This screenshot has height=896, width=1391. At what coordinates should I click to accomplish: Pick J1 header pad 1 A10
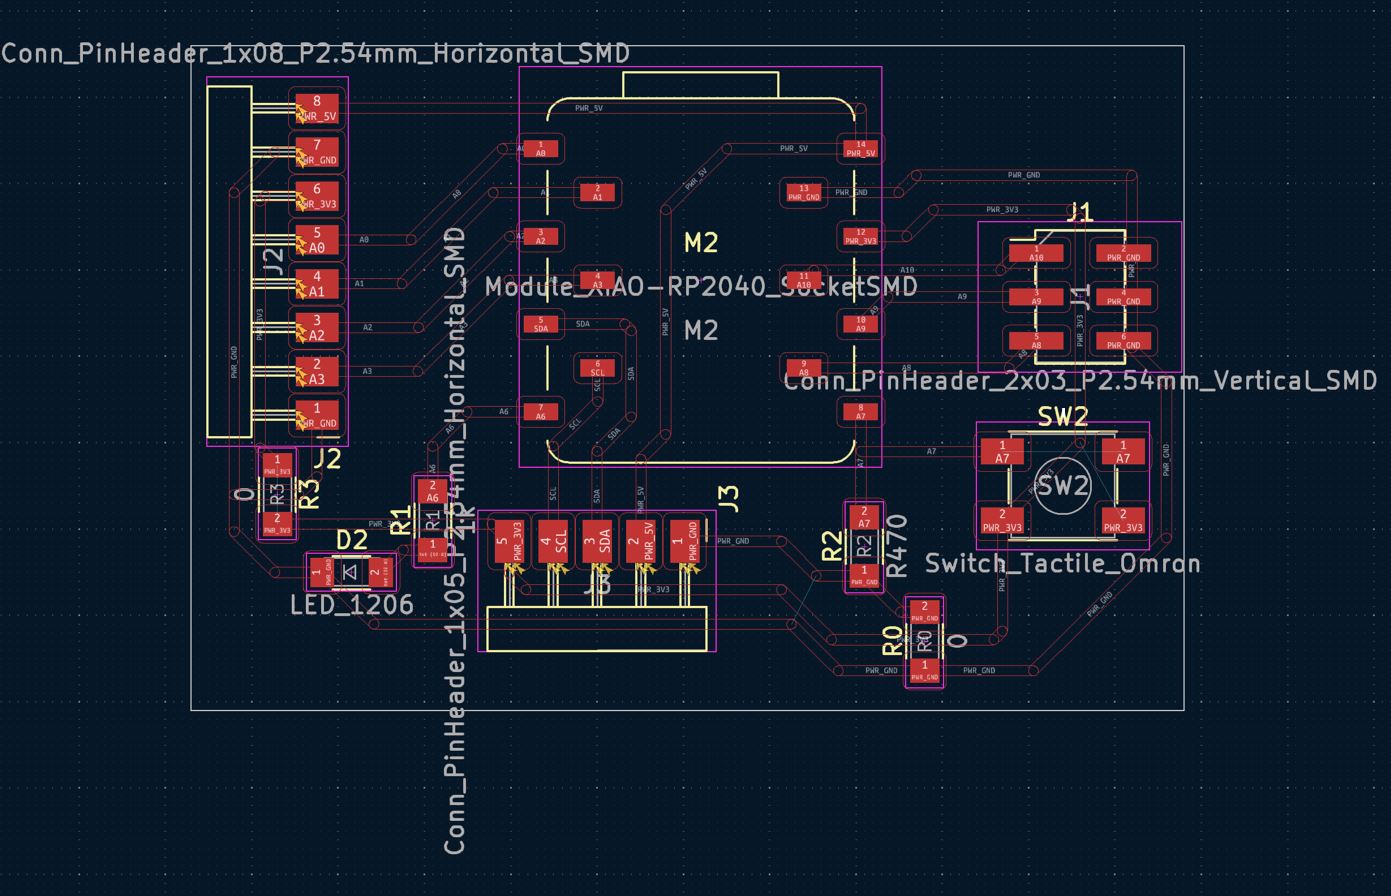point(1036,253)
